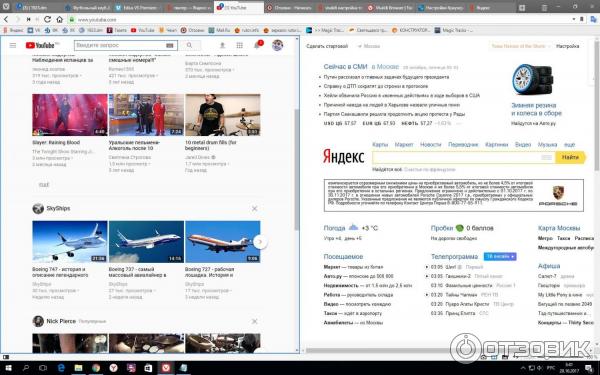
Task: Open the YouTube hamburger guide menu
Action: 13,45
